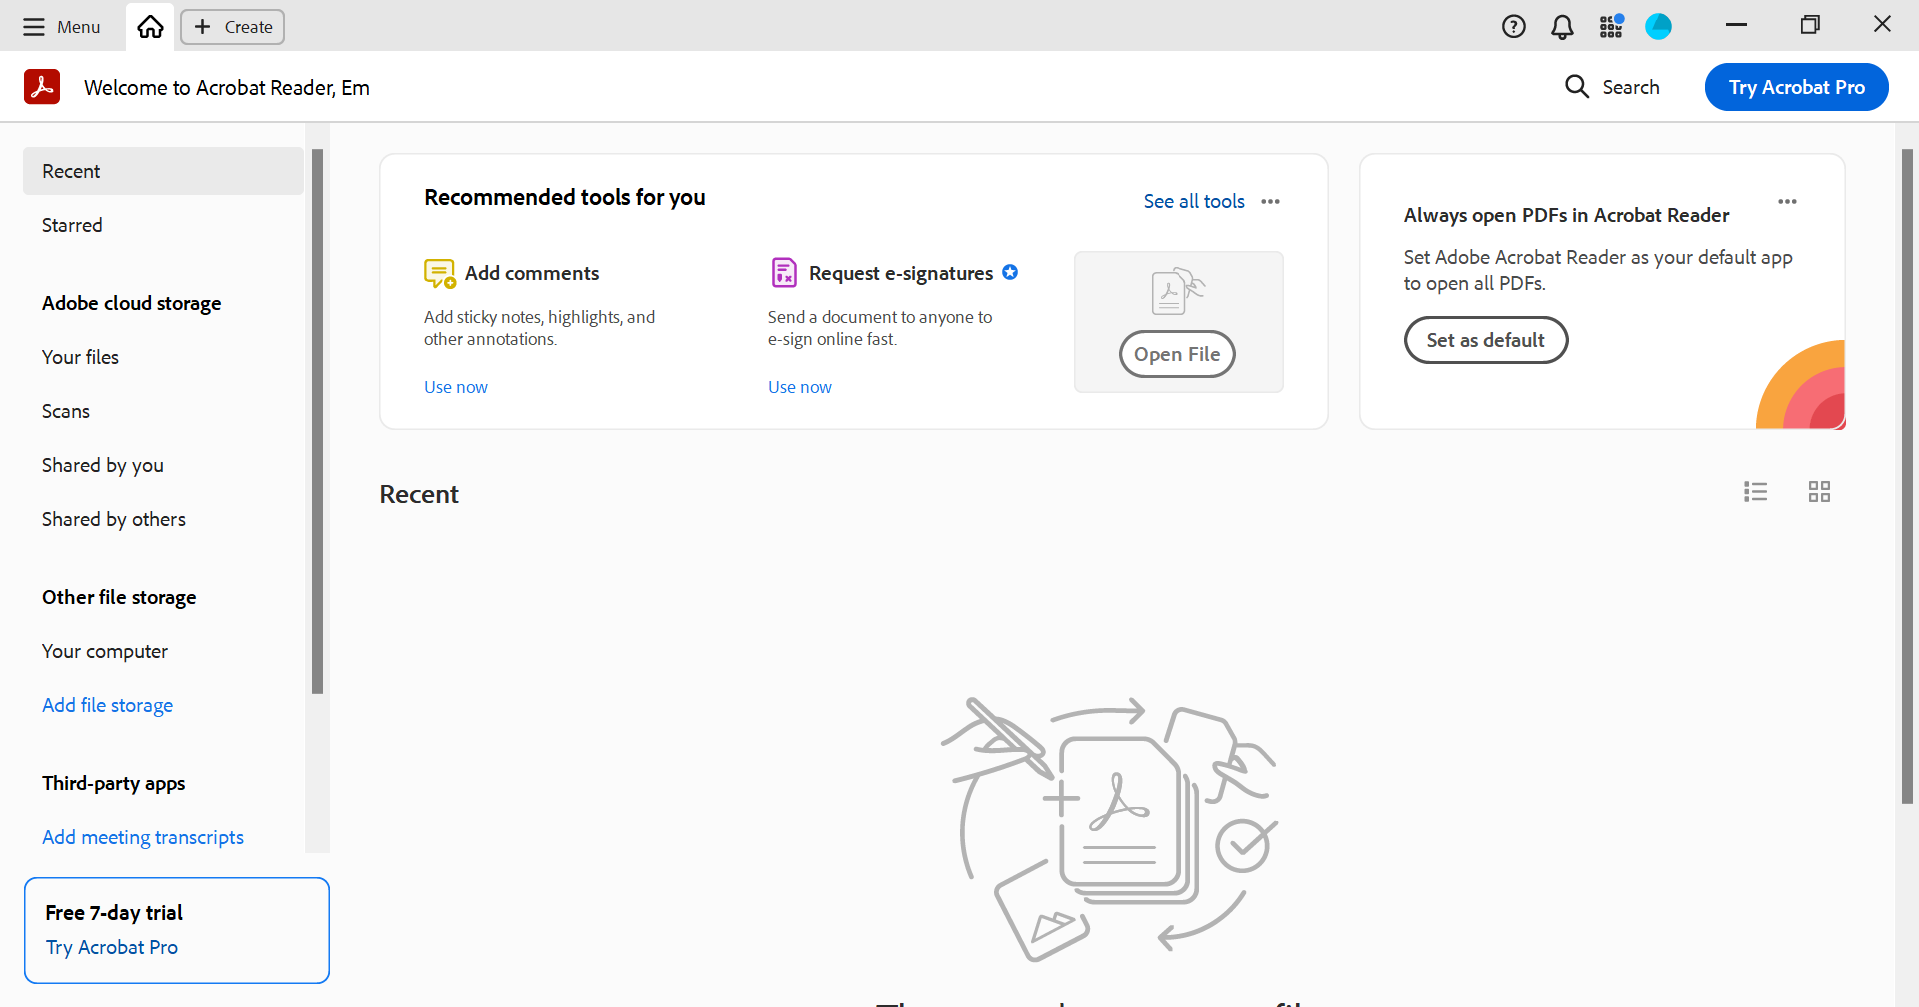Image resolution: width=1919 pixels, height=1007 pixels.
Task: Select Recent in the sidebar
Action: tap(163, 171)
